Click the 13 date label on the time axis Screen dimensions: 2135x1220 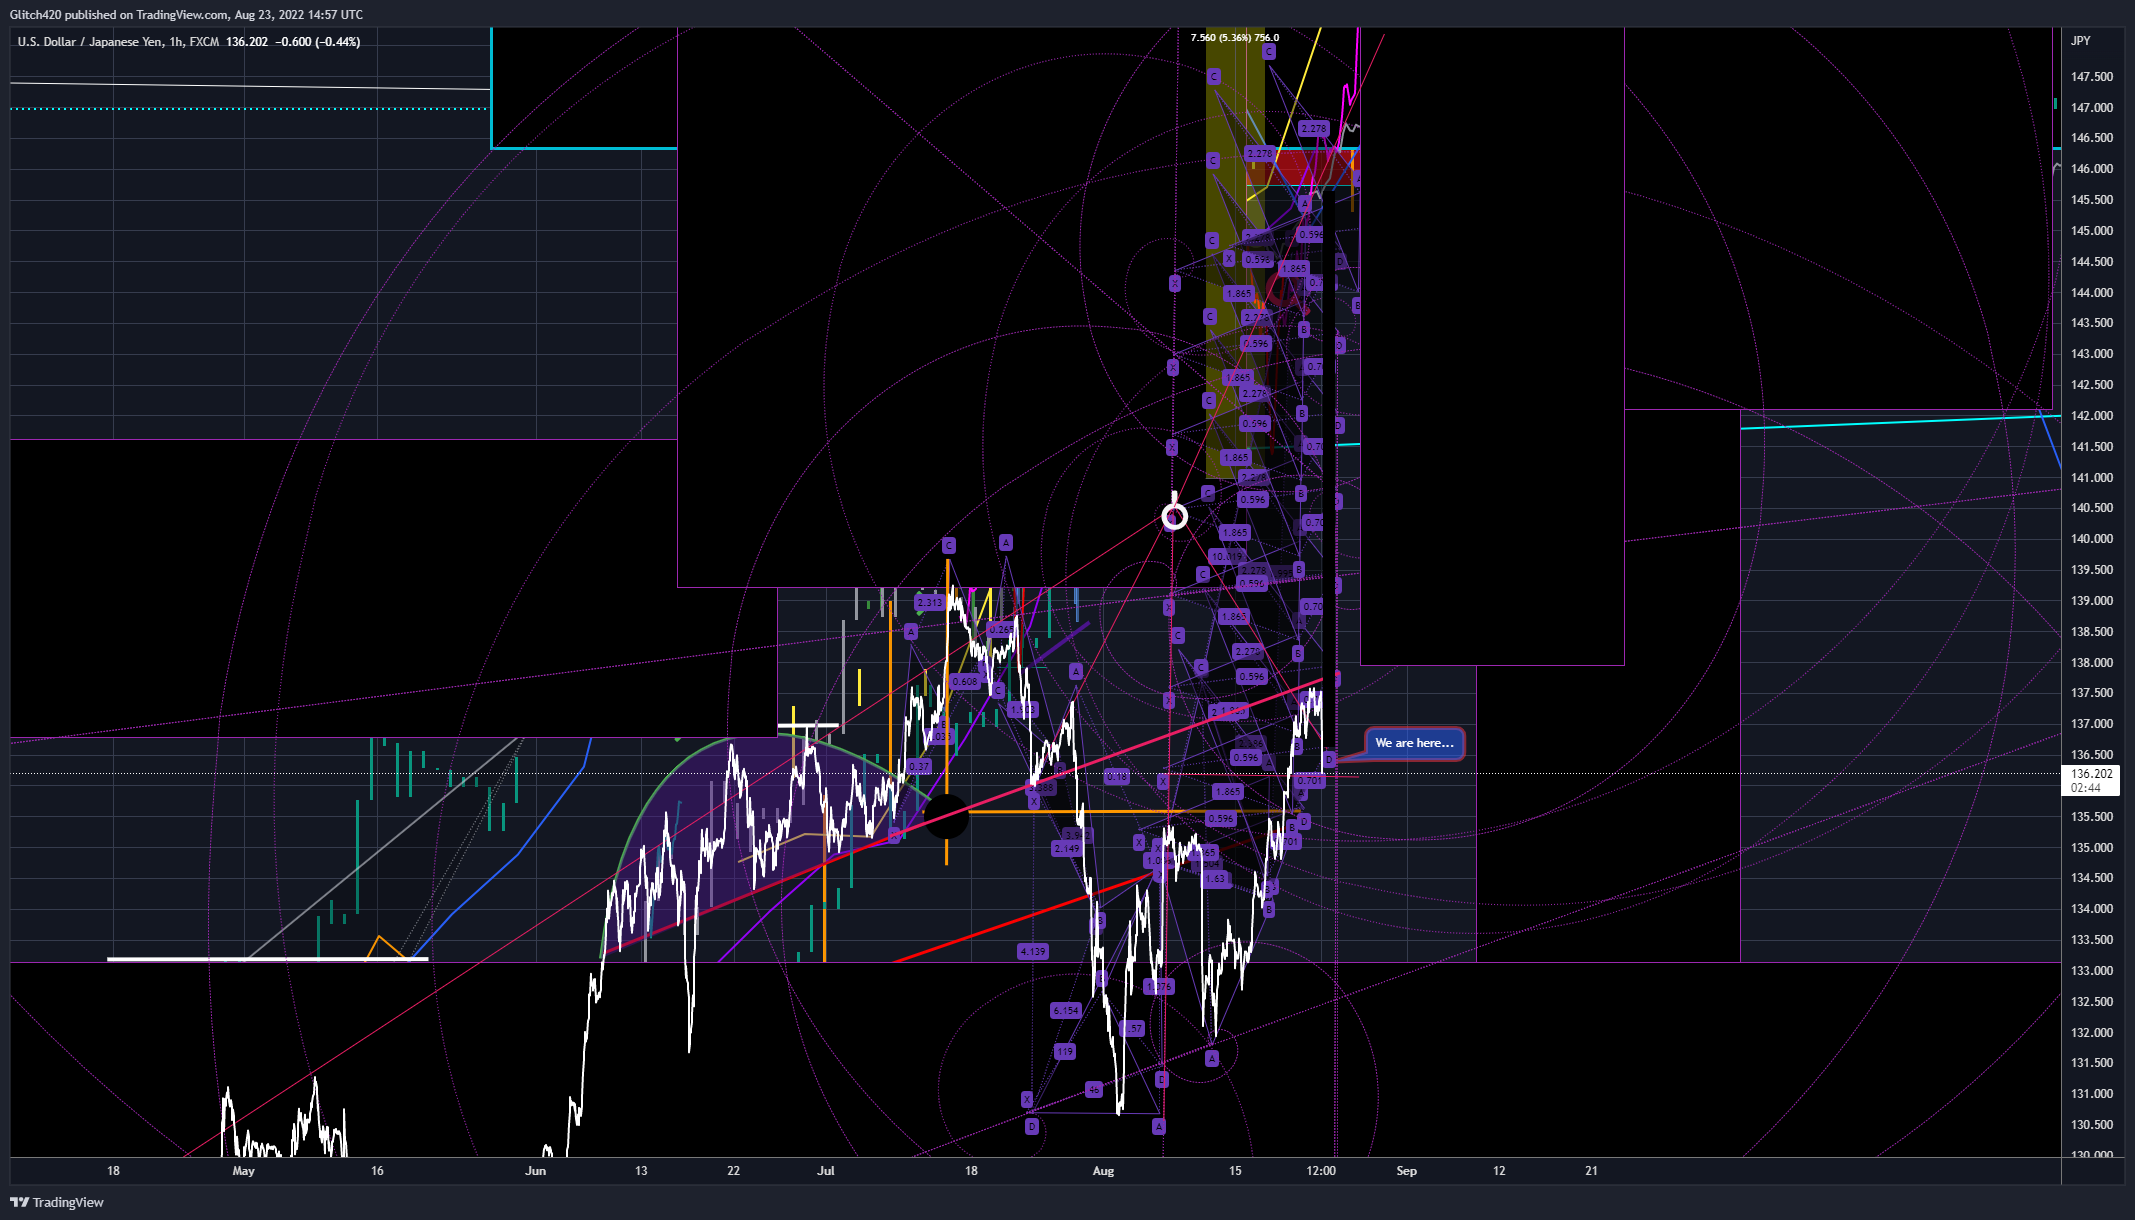(641, 1171)
